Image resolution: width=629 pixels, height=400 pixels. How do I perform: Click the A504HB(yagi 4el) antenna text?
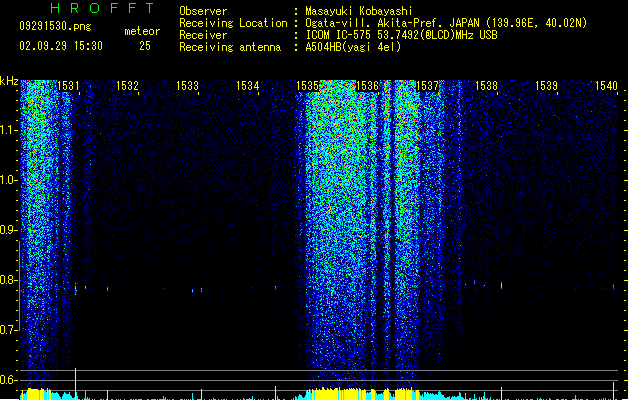coord(353,47)
